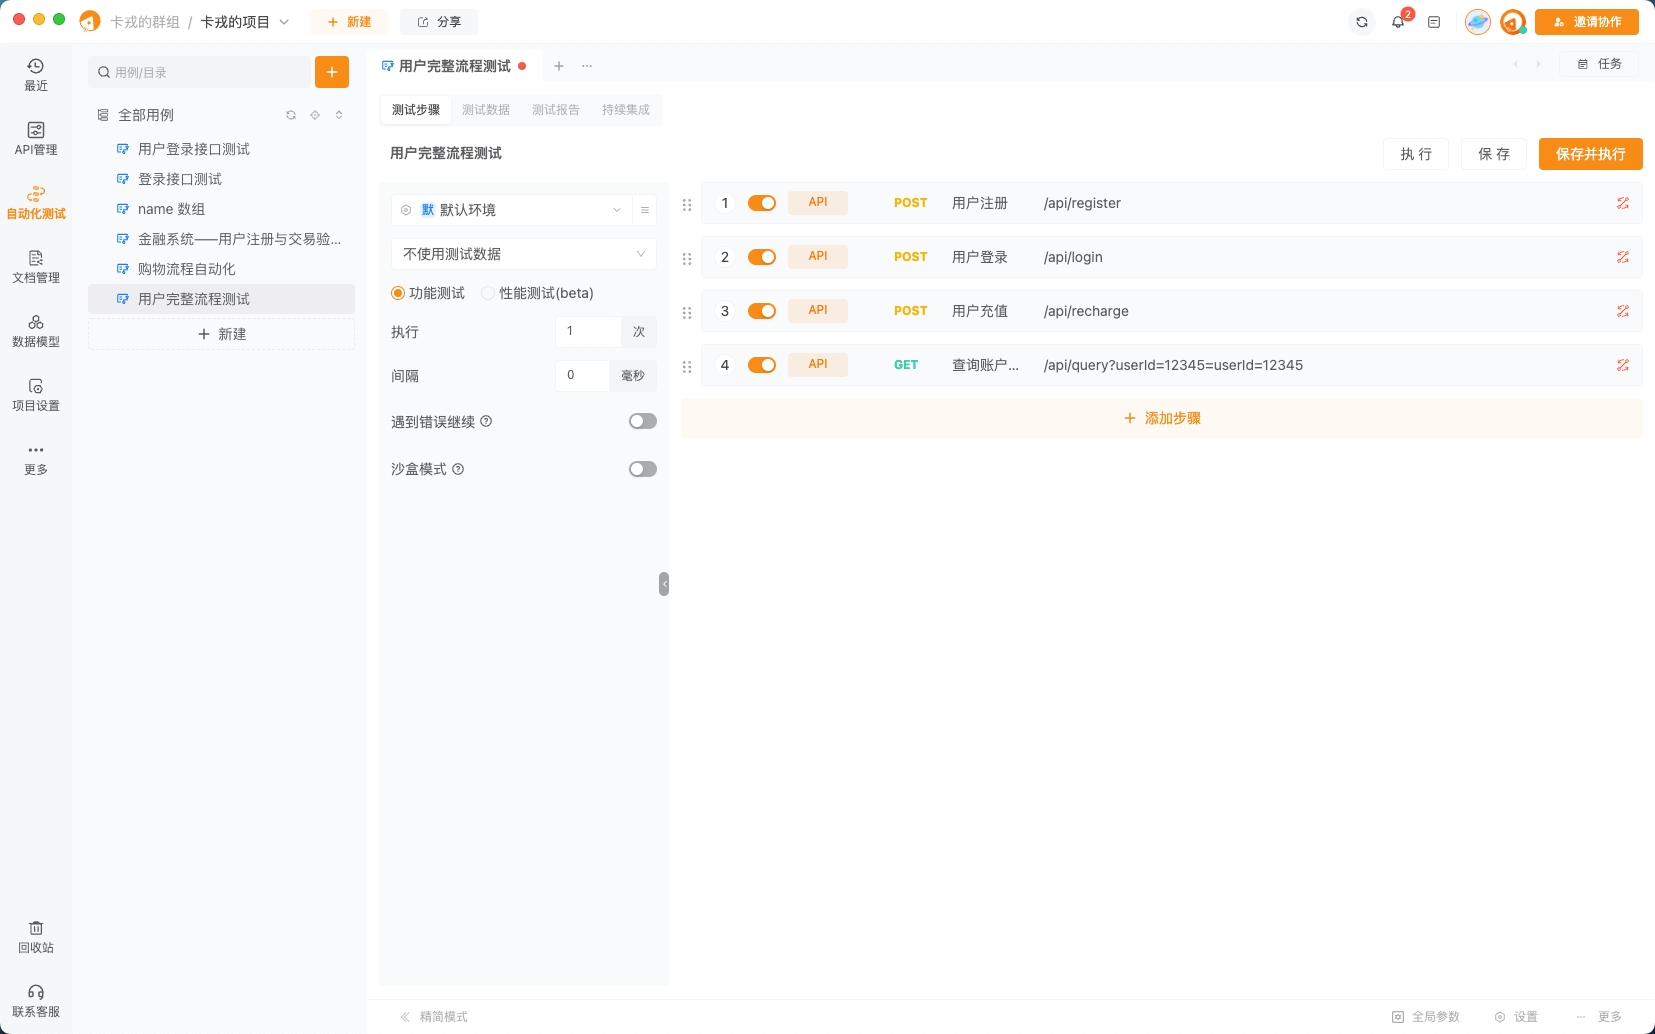The width and height of the screenshot is (1655, 1034).
Task: Disable step 3 用户充值 toggle
Action: click(762, 311)
